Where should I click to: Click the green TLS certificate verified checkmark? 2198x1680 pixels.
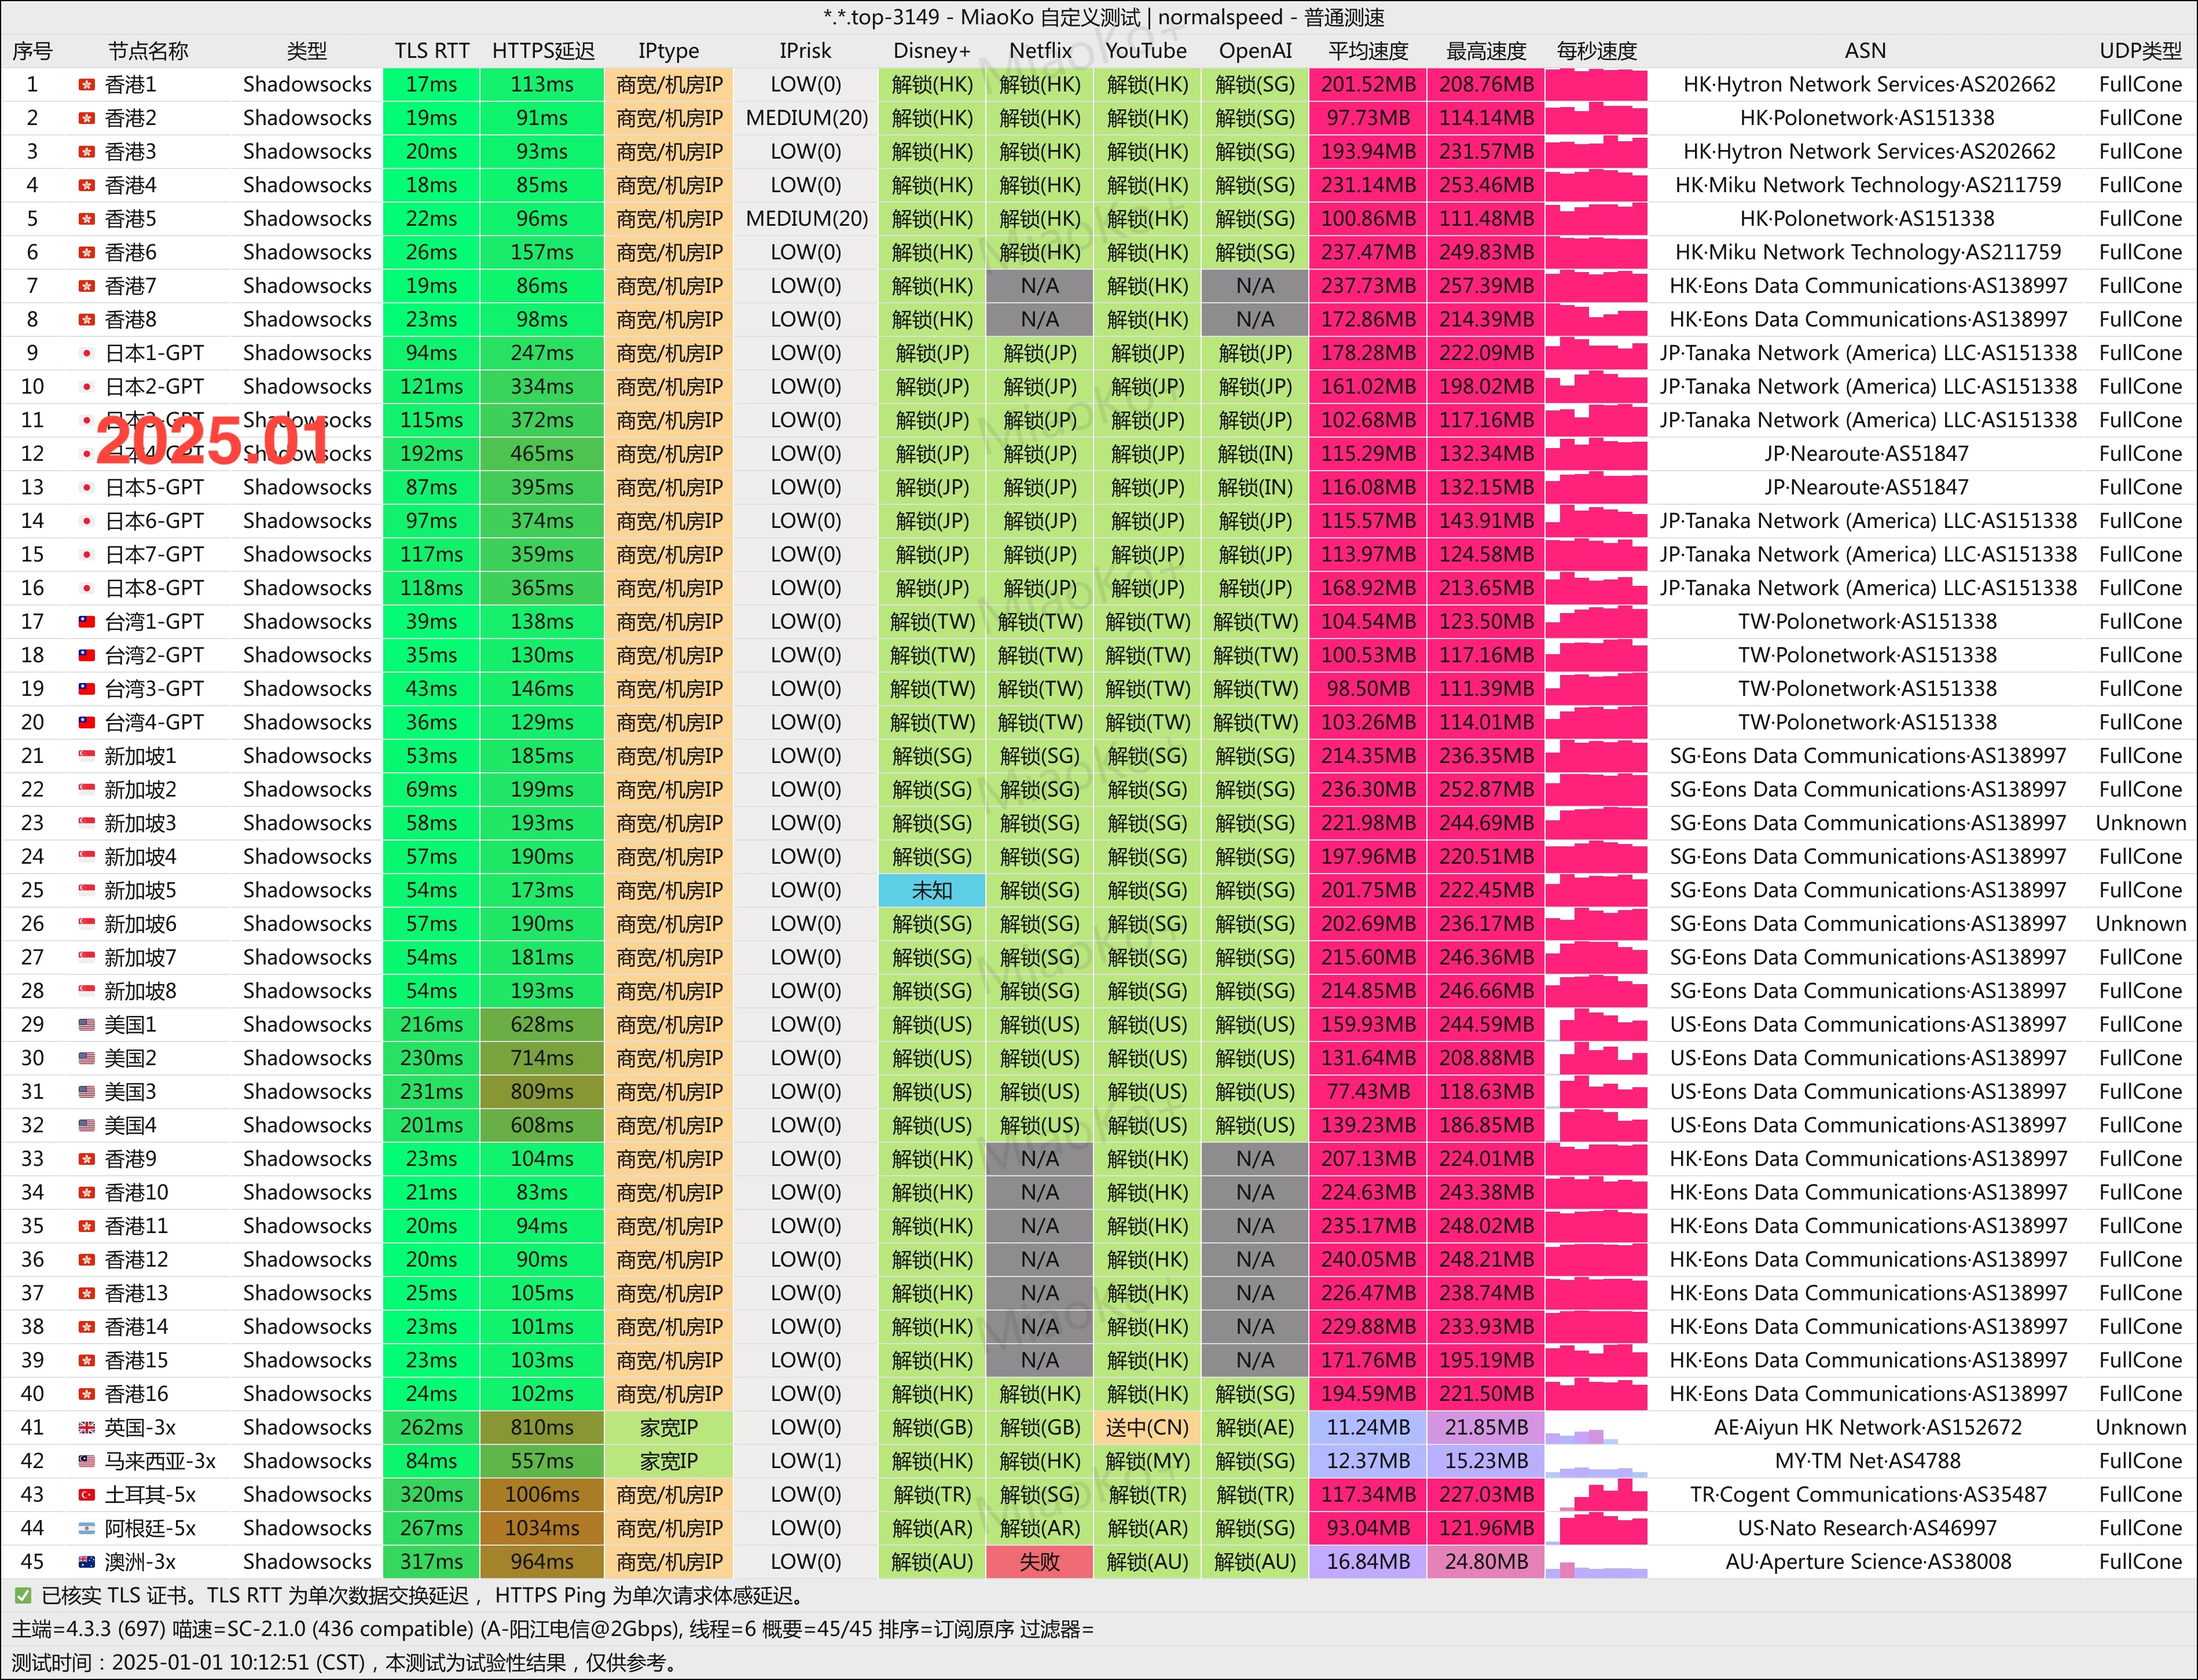pos(22,1596)
